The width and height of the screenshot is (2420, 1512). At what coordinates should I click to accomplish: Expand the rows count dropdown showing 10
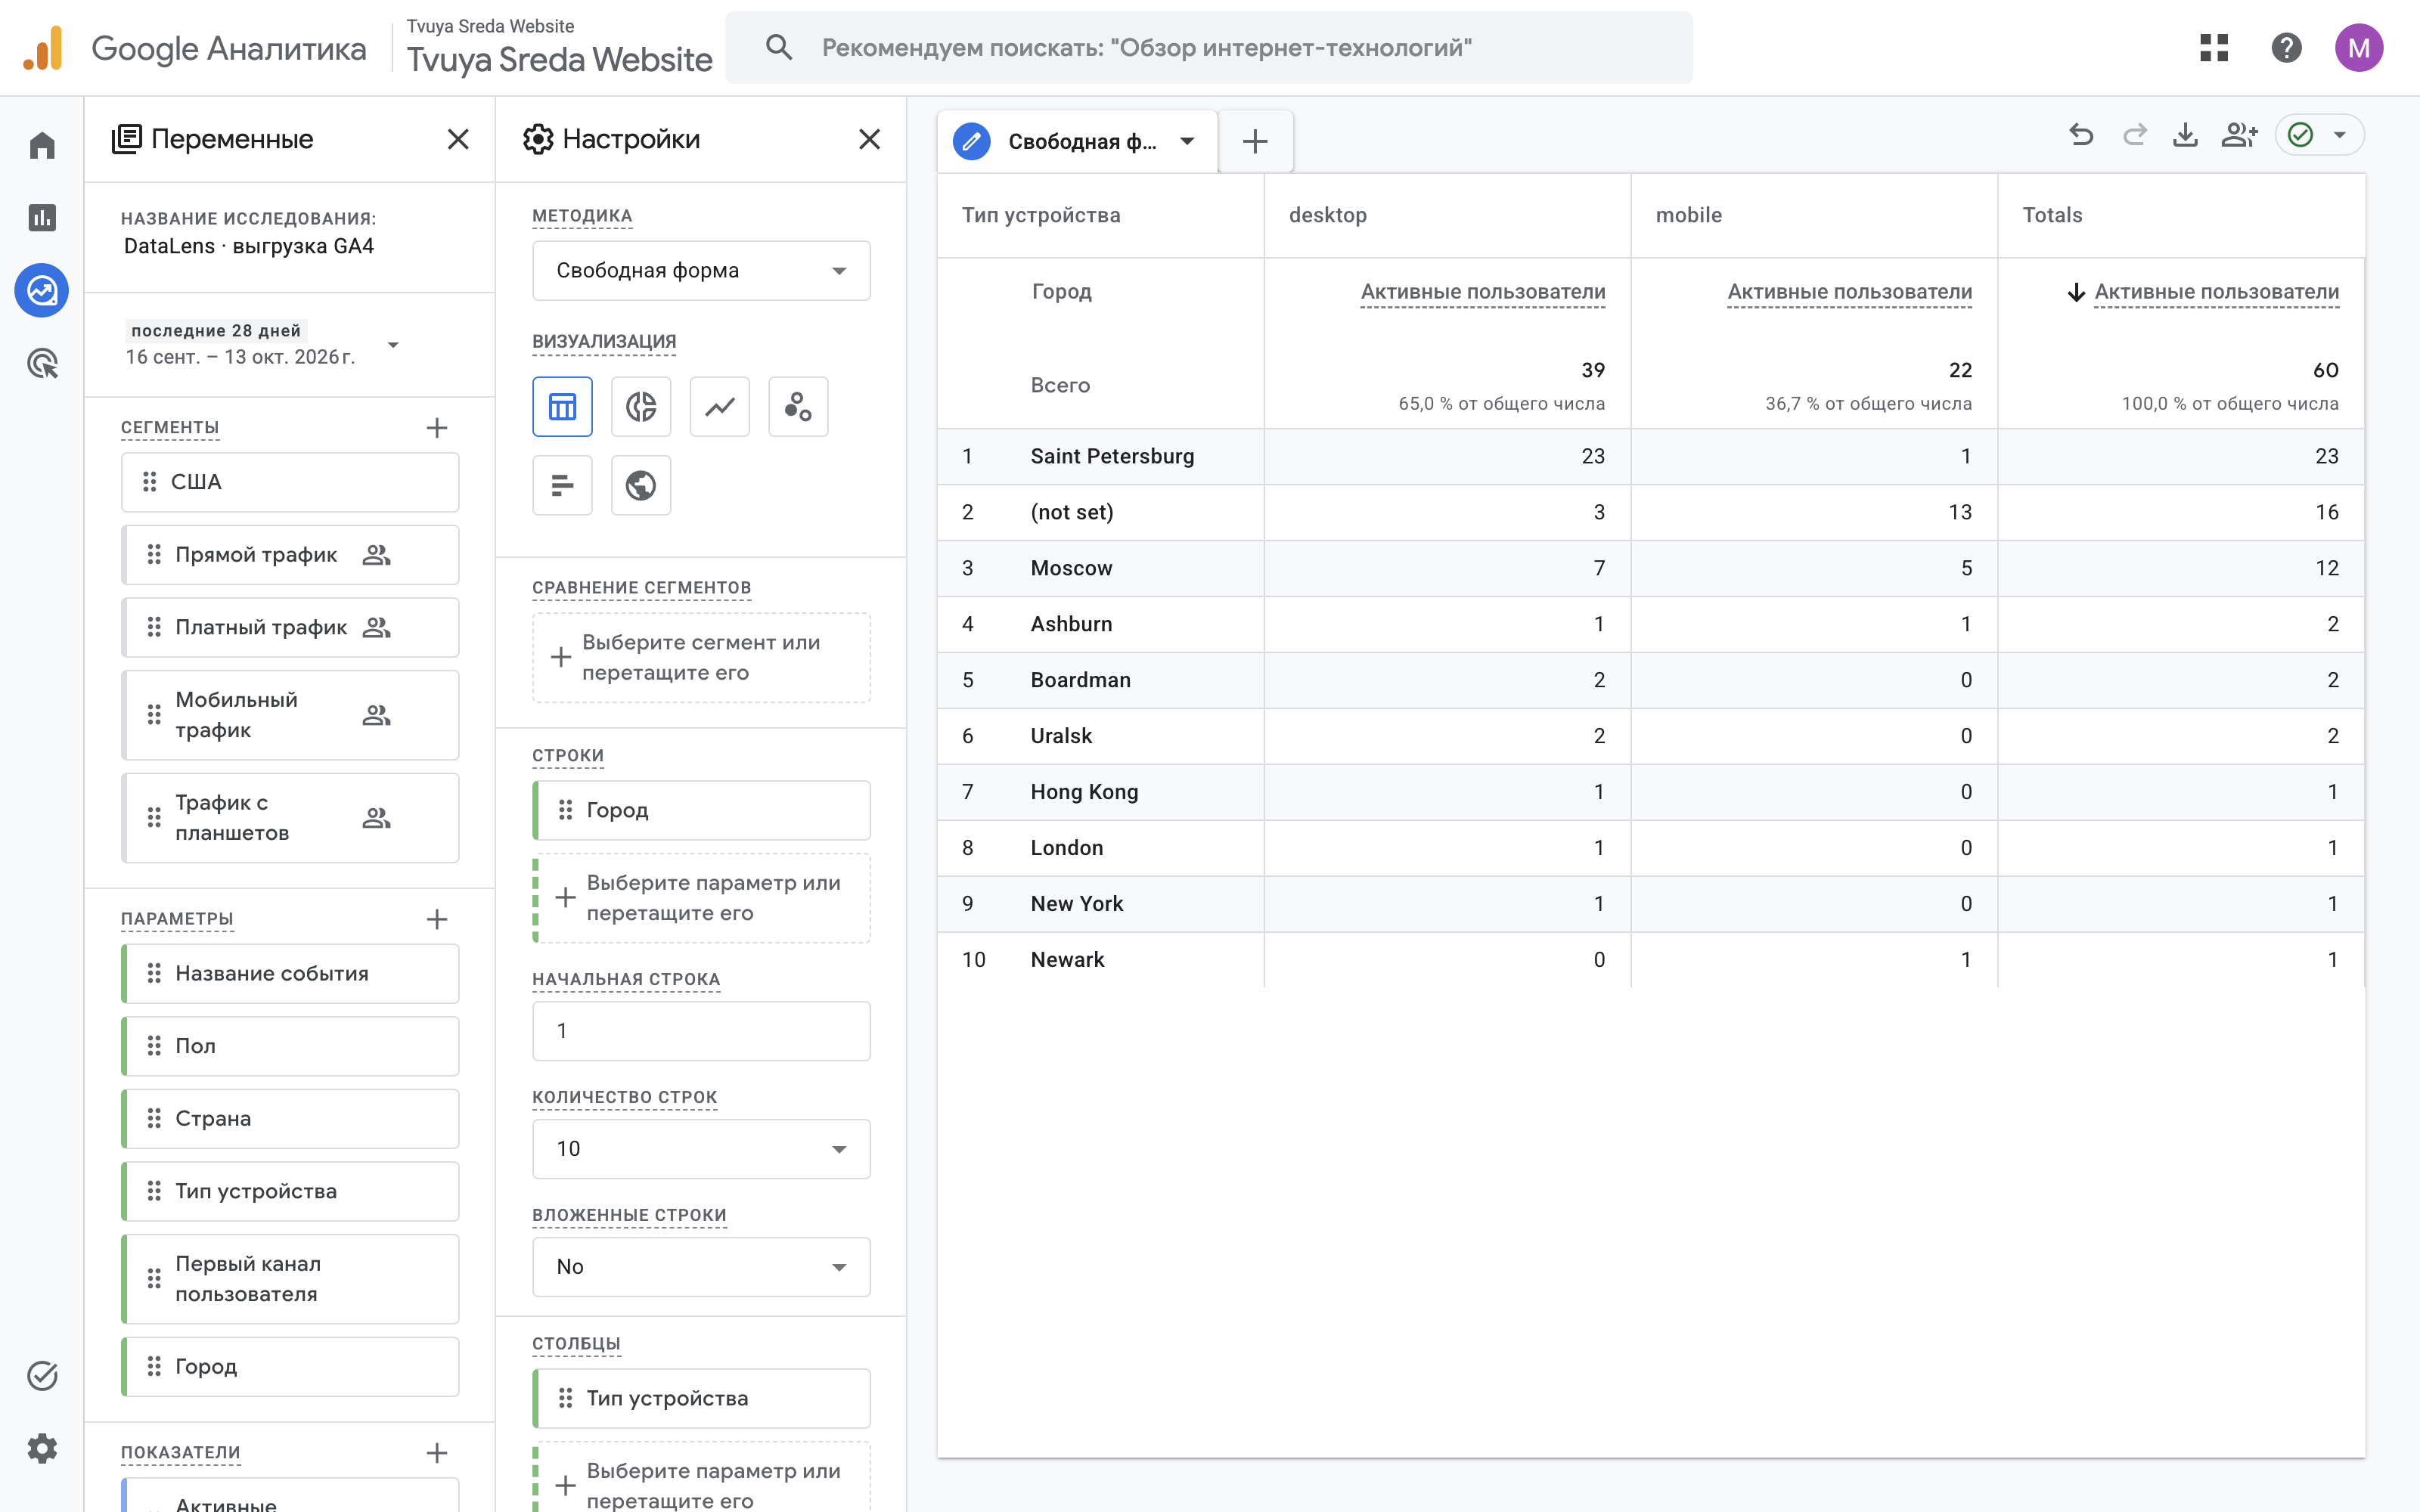coord(701,1149)
